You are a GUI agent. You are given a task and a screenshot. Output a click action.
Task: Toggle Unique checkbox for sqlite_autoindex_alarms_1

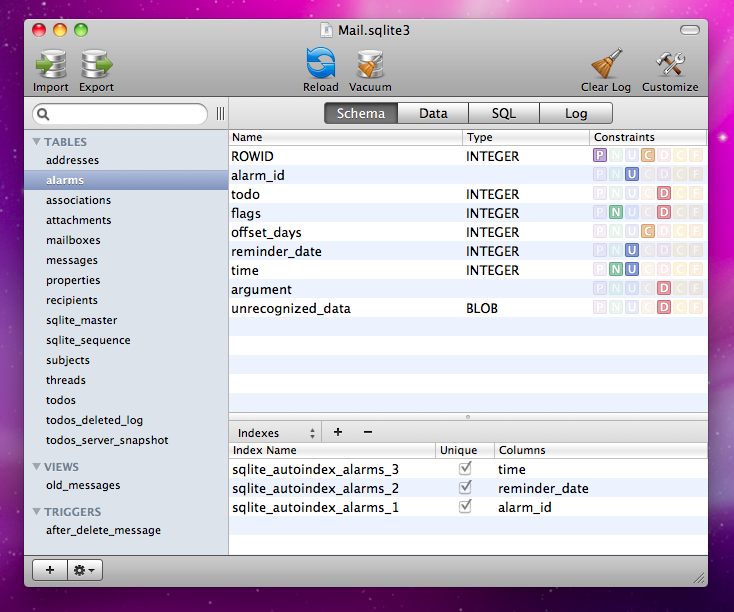pyautogui.click(x=465, y=507)
